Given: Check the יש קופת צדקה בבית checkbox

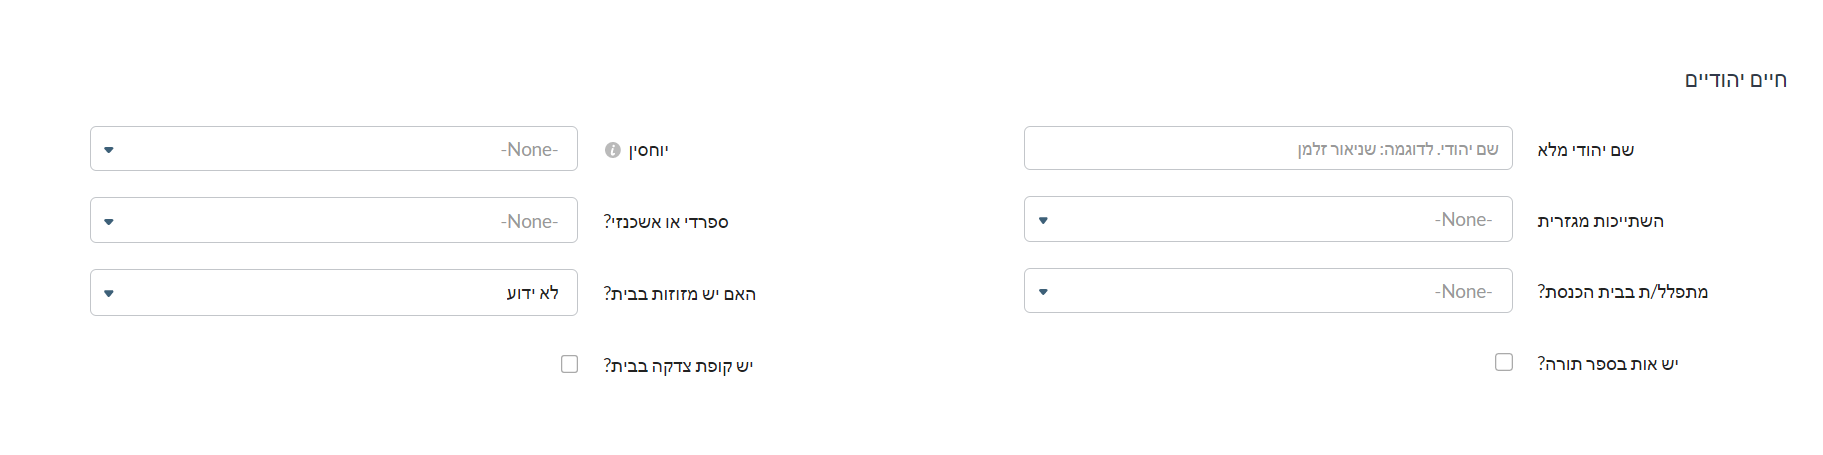Looking at the screenshot, I should coord(570,364).
